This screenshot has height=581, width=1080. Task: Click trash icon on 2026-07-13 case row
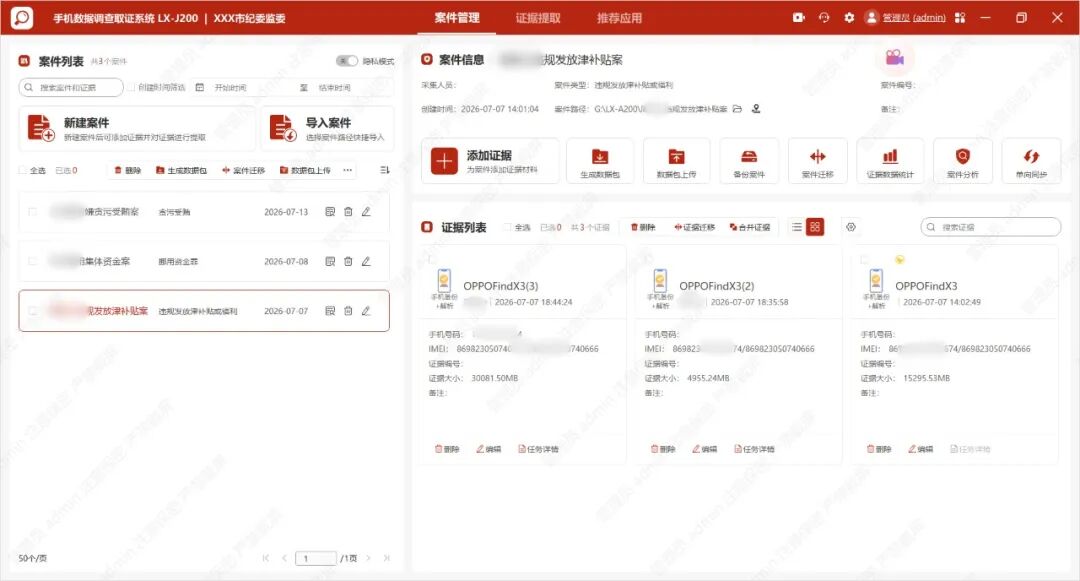[348, 212]
